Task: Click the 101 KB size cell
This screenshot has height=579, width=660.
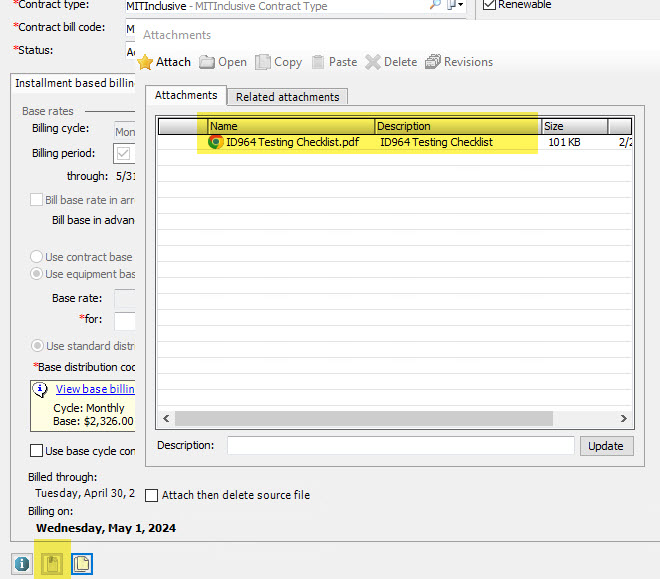Action: (x=564, y=142)
